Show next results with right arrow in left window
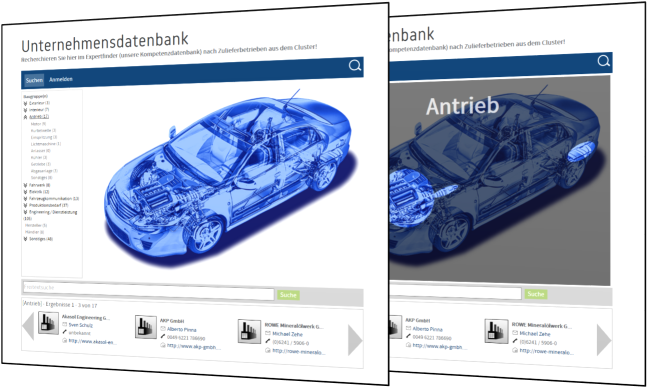The height and width of the screenshot is (388, 647). point(355,340)
